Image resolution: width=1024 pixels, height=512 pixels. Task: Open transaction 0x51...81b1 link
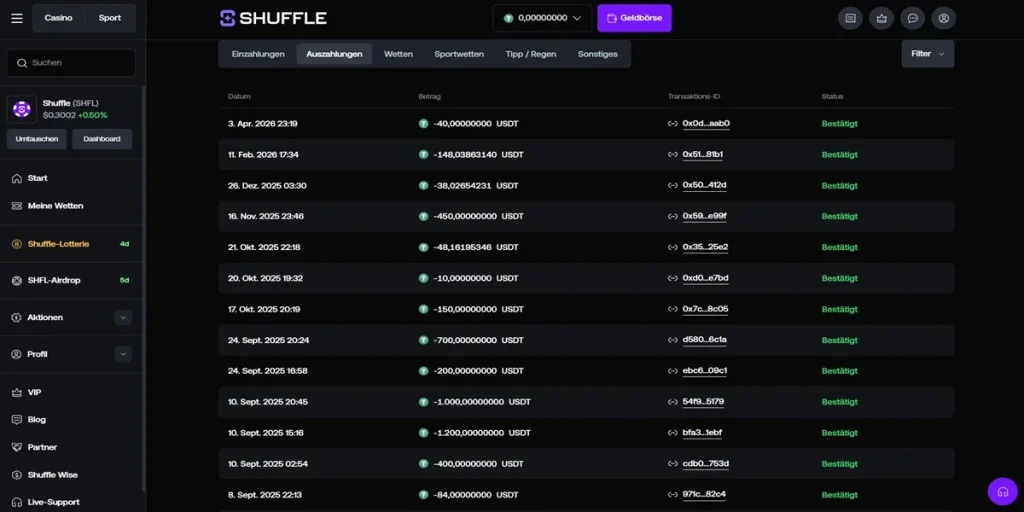[x=703, y=155]
